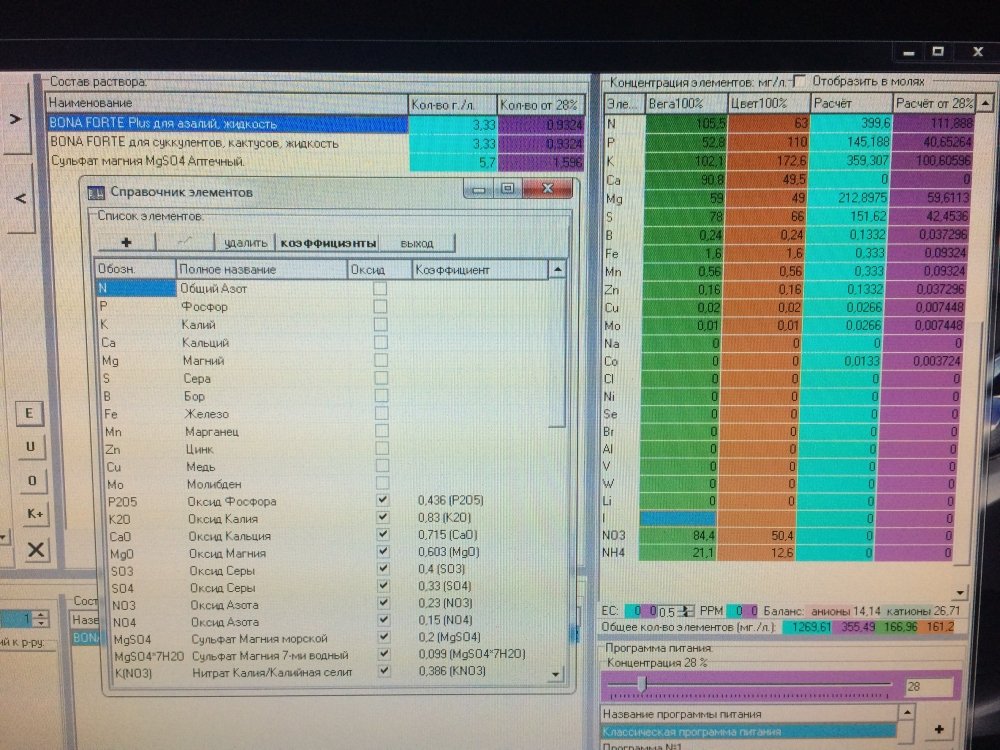Adjust the Концентрация 28% slider handle
Screen dimensions: 1000x750
(642, 684)
